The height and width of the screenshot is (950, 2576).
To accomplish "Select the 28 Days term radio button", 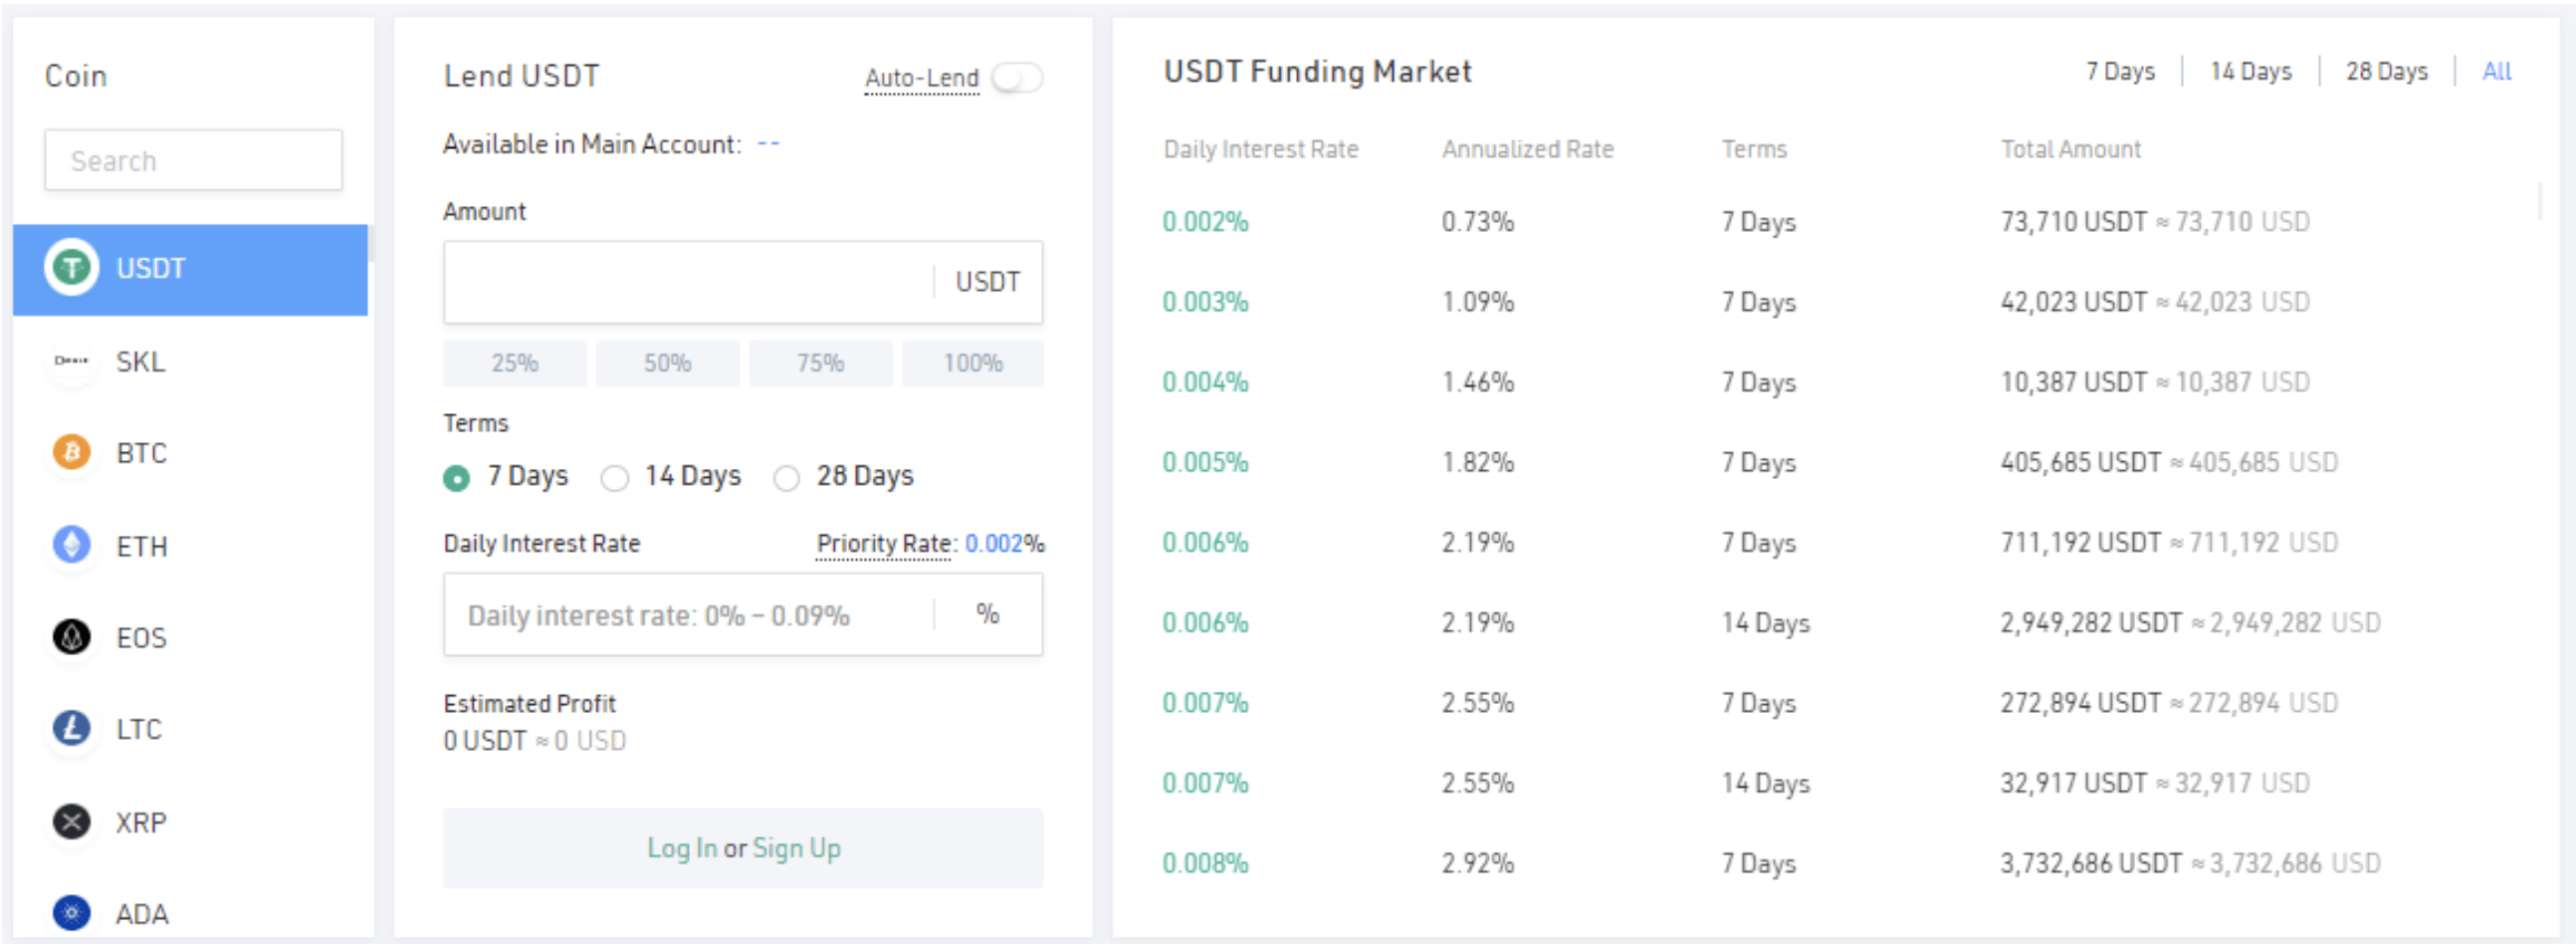I will pos(787,479).
